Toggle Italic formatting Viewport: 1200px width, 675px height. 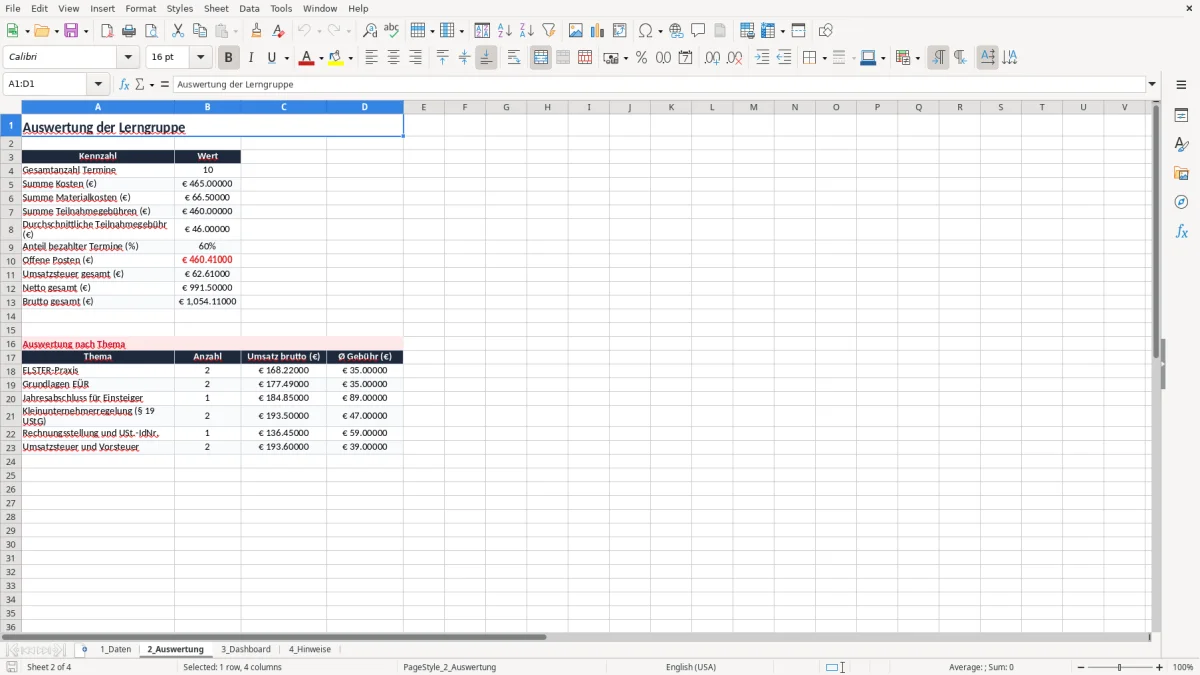click(251, 58)
